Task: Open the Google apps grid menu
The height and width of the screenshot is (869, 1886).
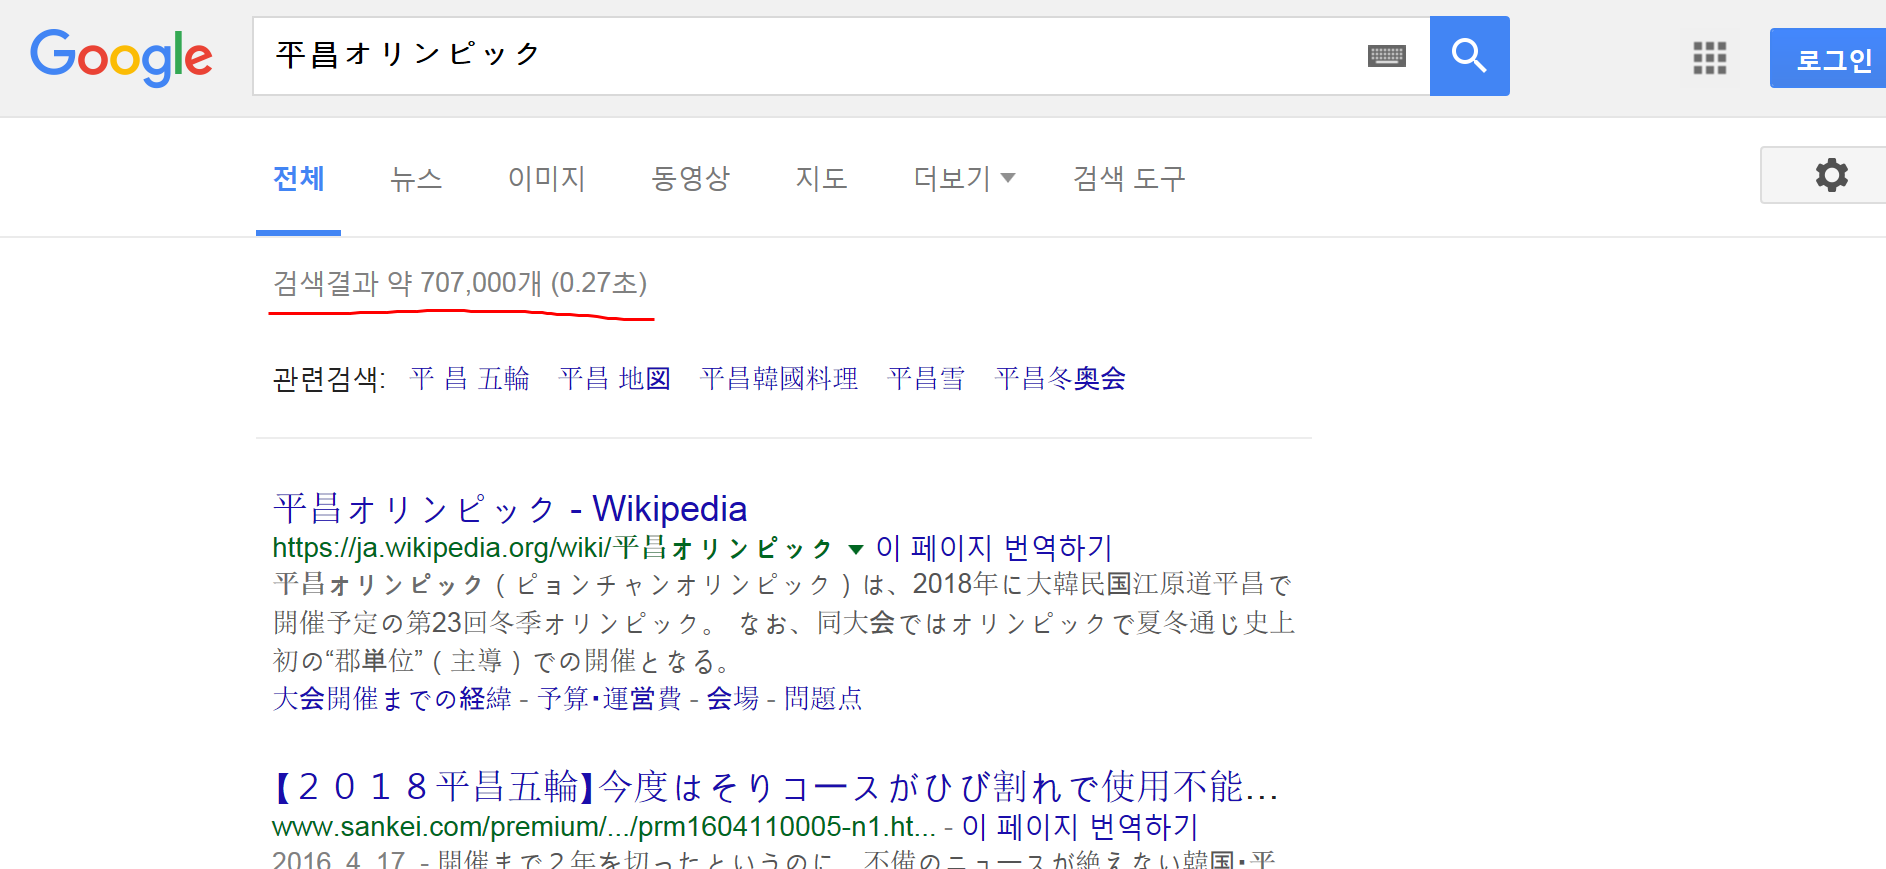Action: 1709,58
